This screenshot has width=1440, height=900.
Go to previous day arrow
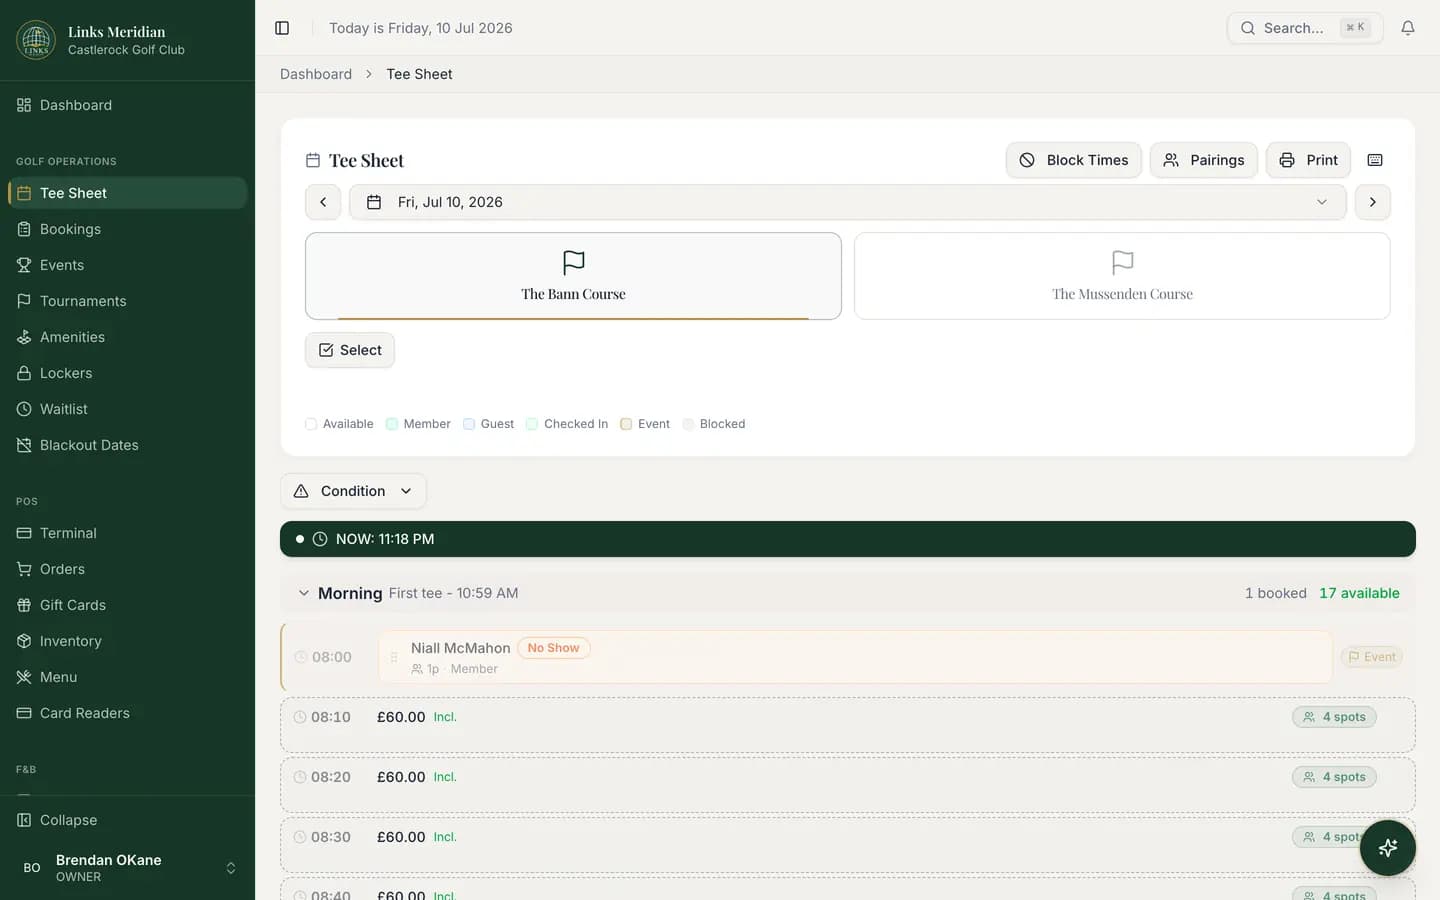[323, 202]
